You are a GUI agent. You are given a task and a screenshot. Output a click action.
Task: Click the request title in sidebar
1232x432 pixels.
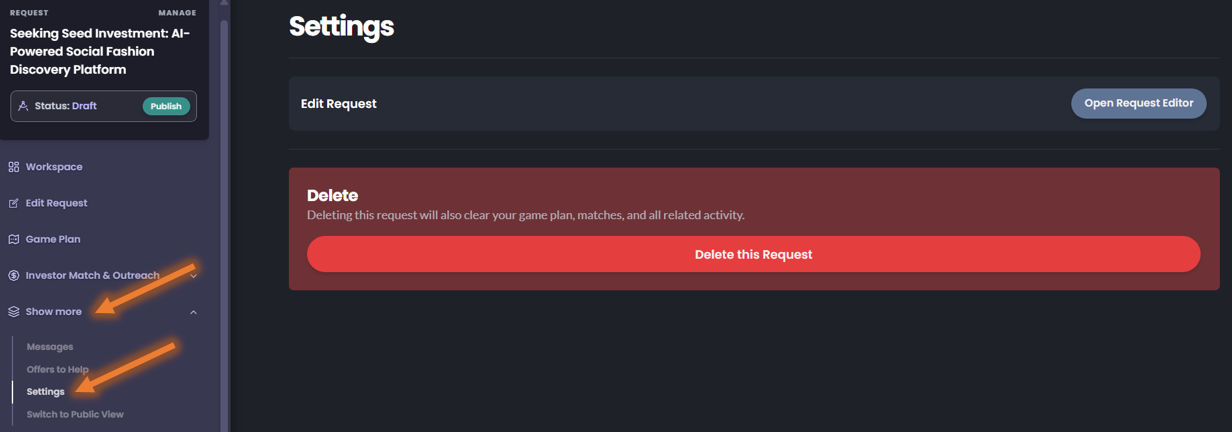pyautogui.click(x=100, y=51)
